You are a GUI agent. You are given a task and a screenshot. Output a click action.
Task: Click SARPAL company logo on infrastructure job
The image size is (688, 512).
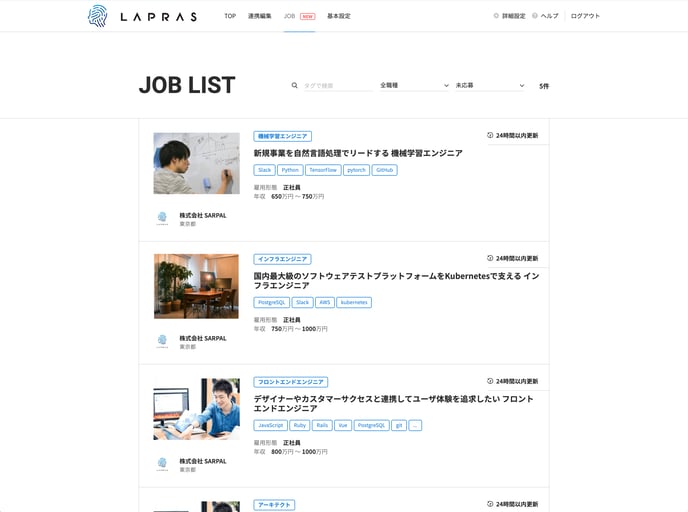point(162,341)
